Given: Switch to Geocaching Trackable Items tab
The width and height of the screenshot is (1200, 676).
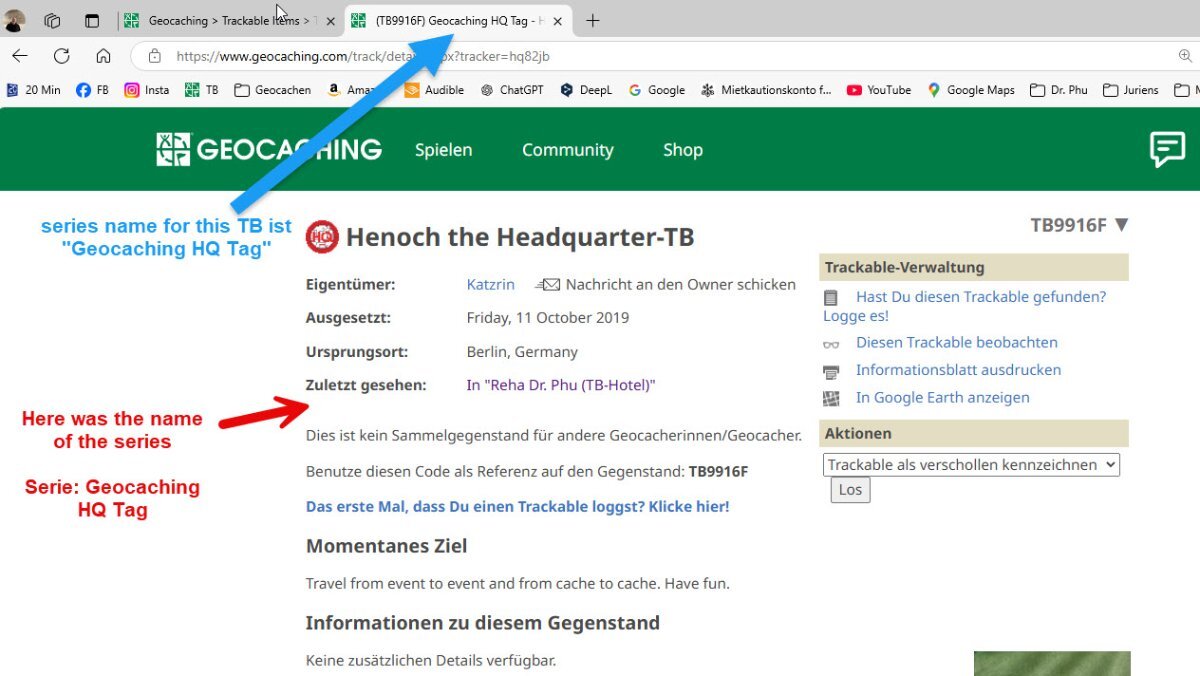Looking at the screenshot, I should tap(228, 21).
